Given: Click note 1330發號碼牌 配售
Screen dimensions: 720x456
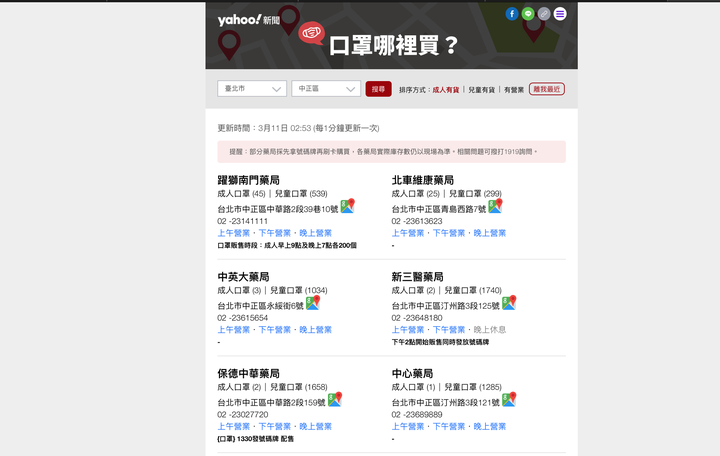Looking at the screenshot, I should pyautogui.click(x=255, y=439).
